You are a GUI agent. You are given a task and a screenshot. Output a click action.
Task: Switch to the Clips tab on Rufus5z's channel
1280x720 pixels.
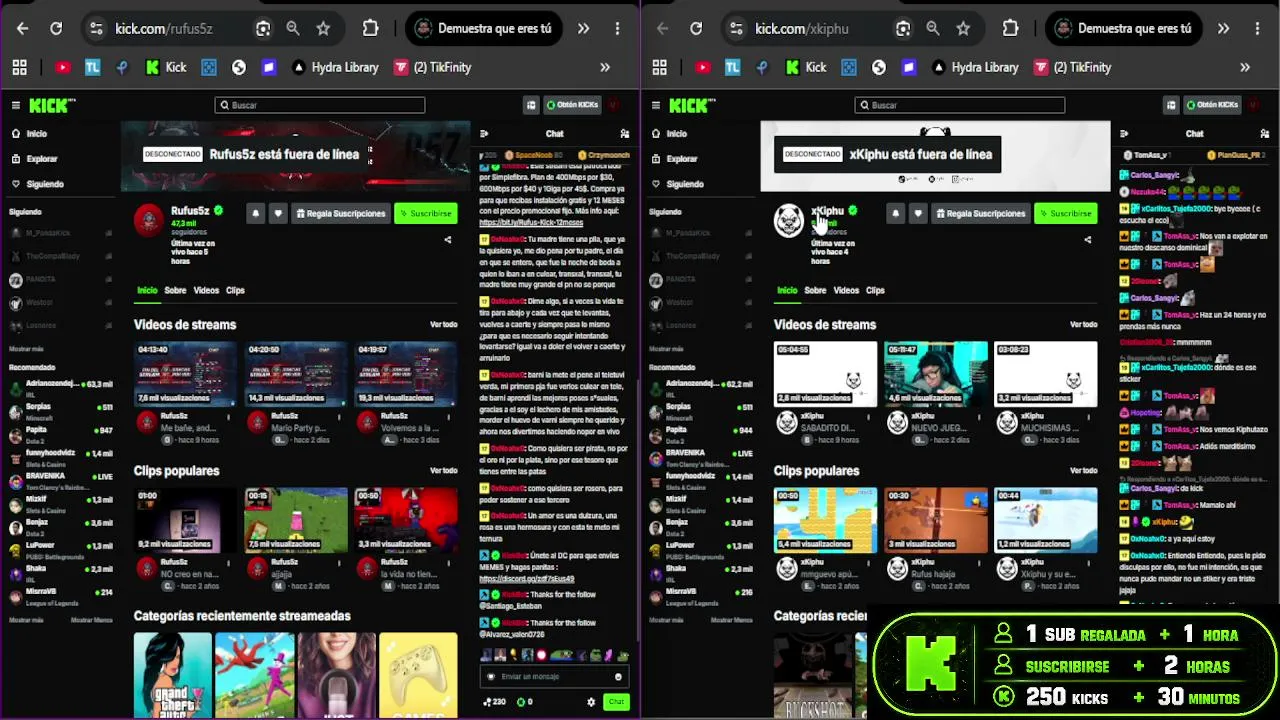pos(235,290)
